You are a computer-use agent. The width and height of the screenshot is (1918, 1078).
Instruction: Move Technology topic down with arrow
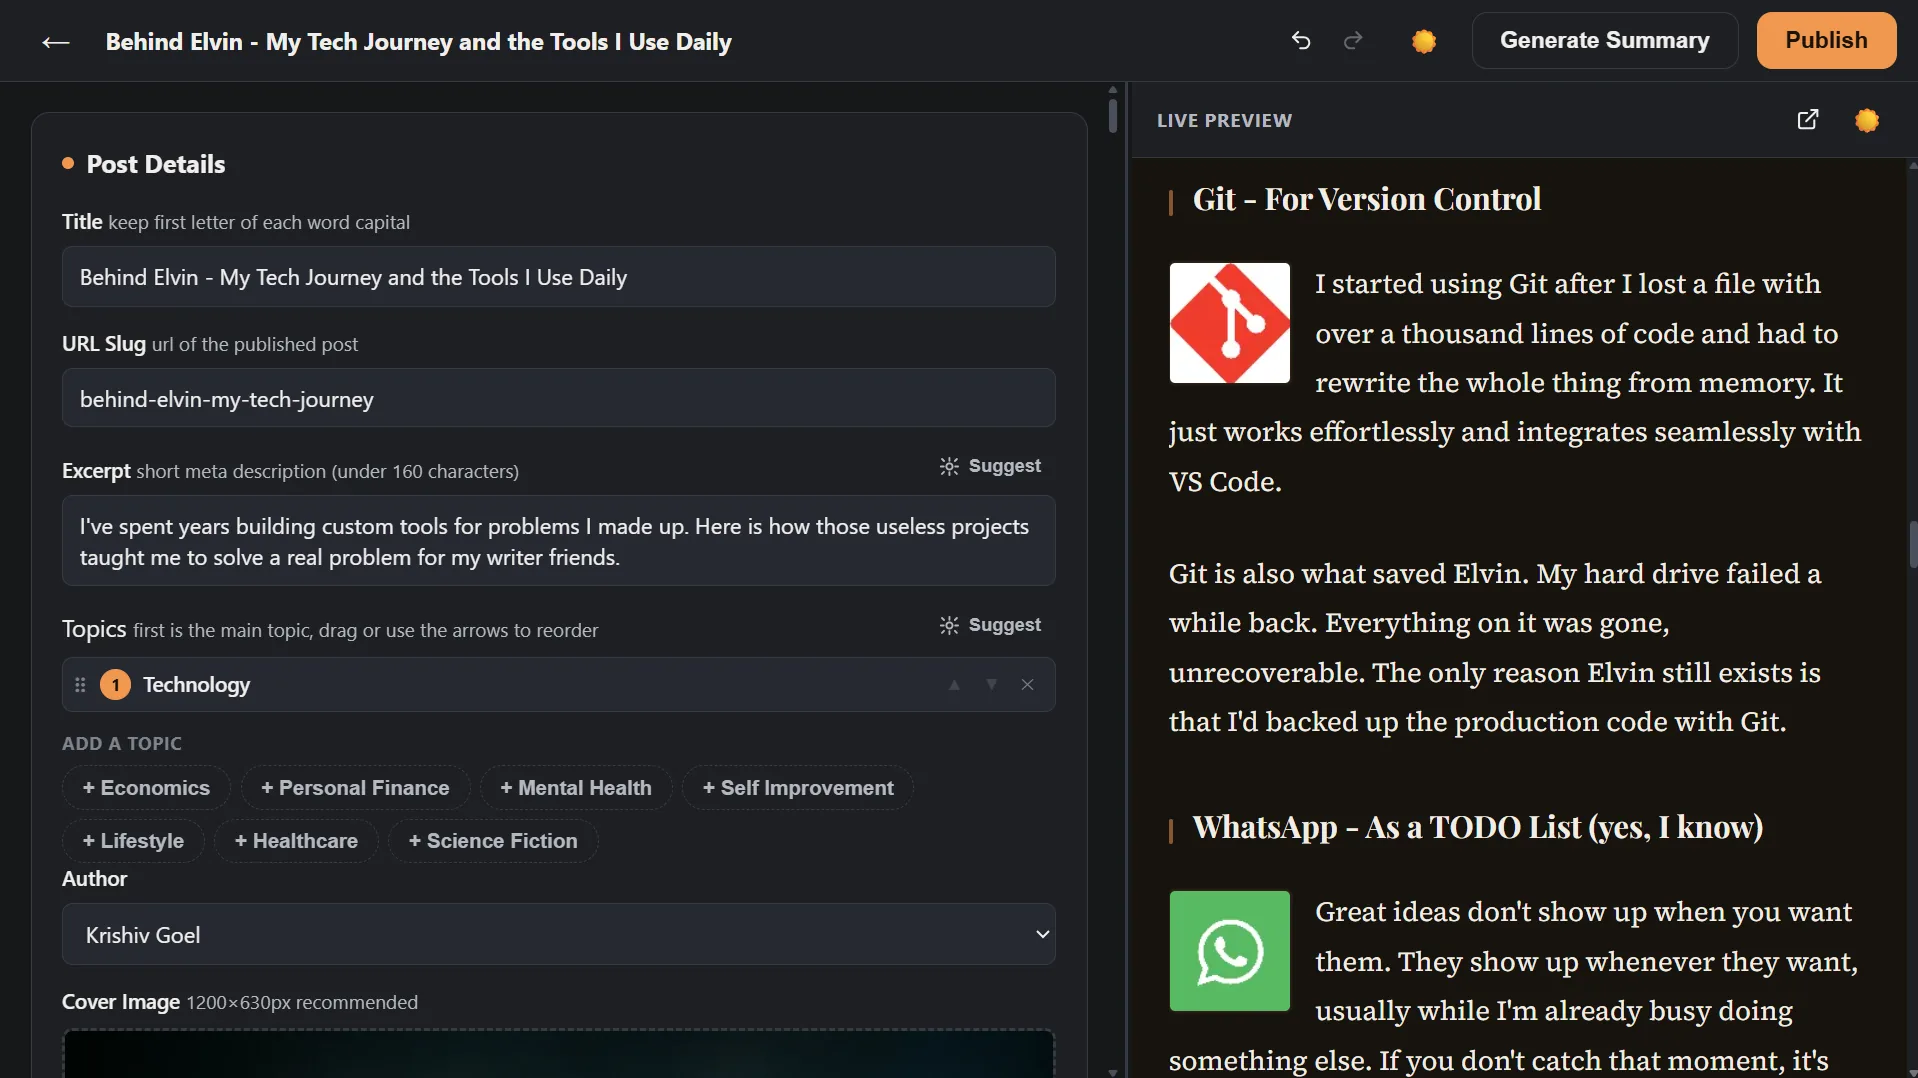(x=991, y=685)
